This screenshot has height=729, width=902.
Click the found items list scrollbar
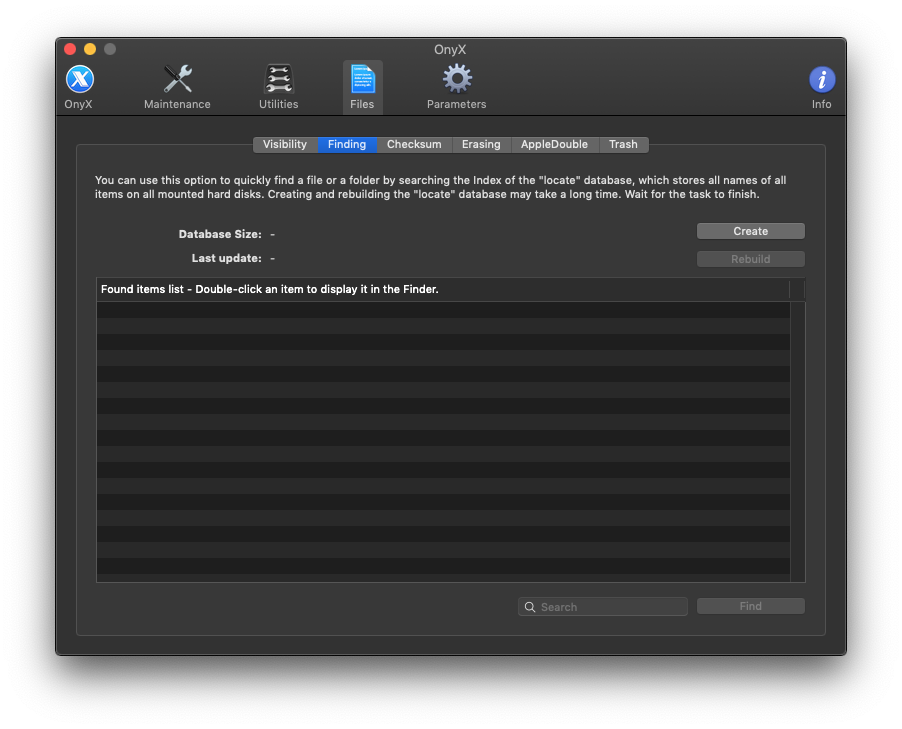797,440
